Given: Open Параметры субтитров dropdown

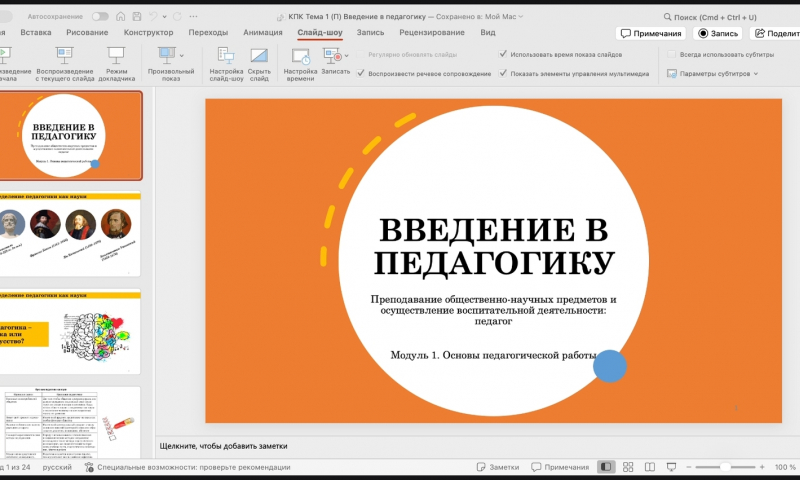Looking at the screenshot, I should coord(712,73).
